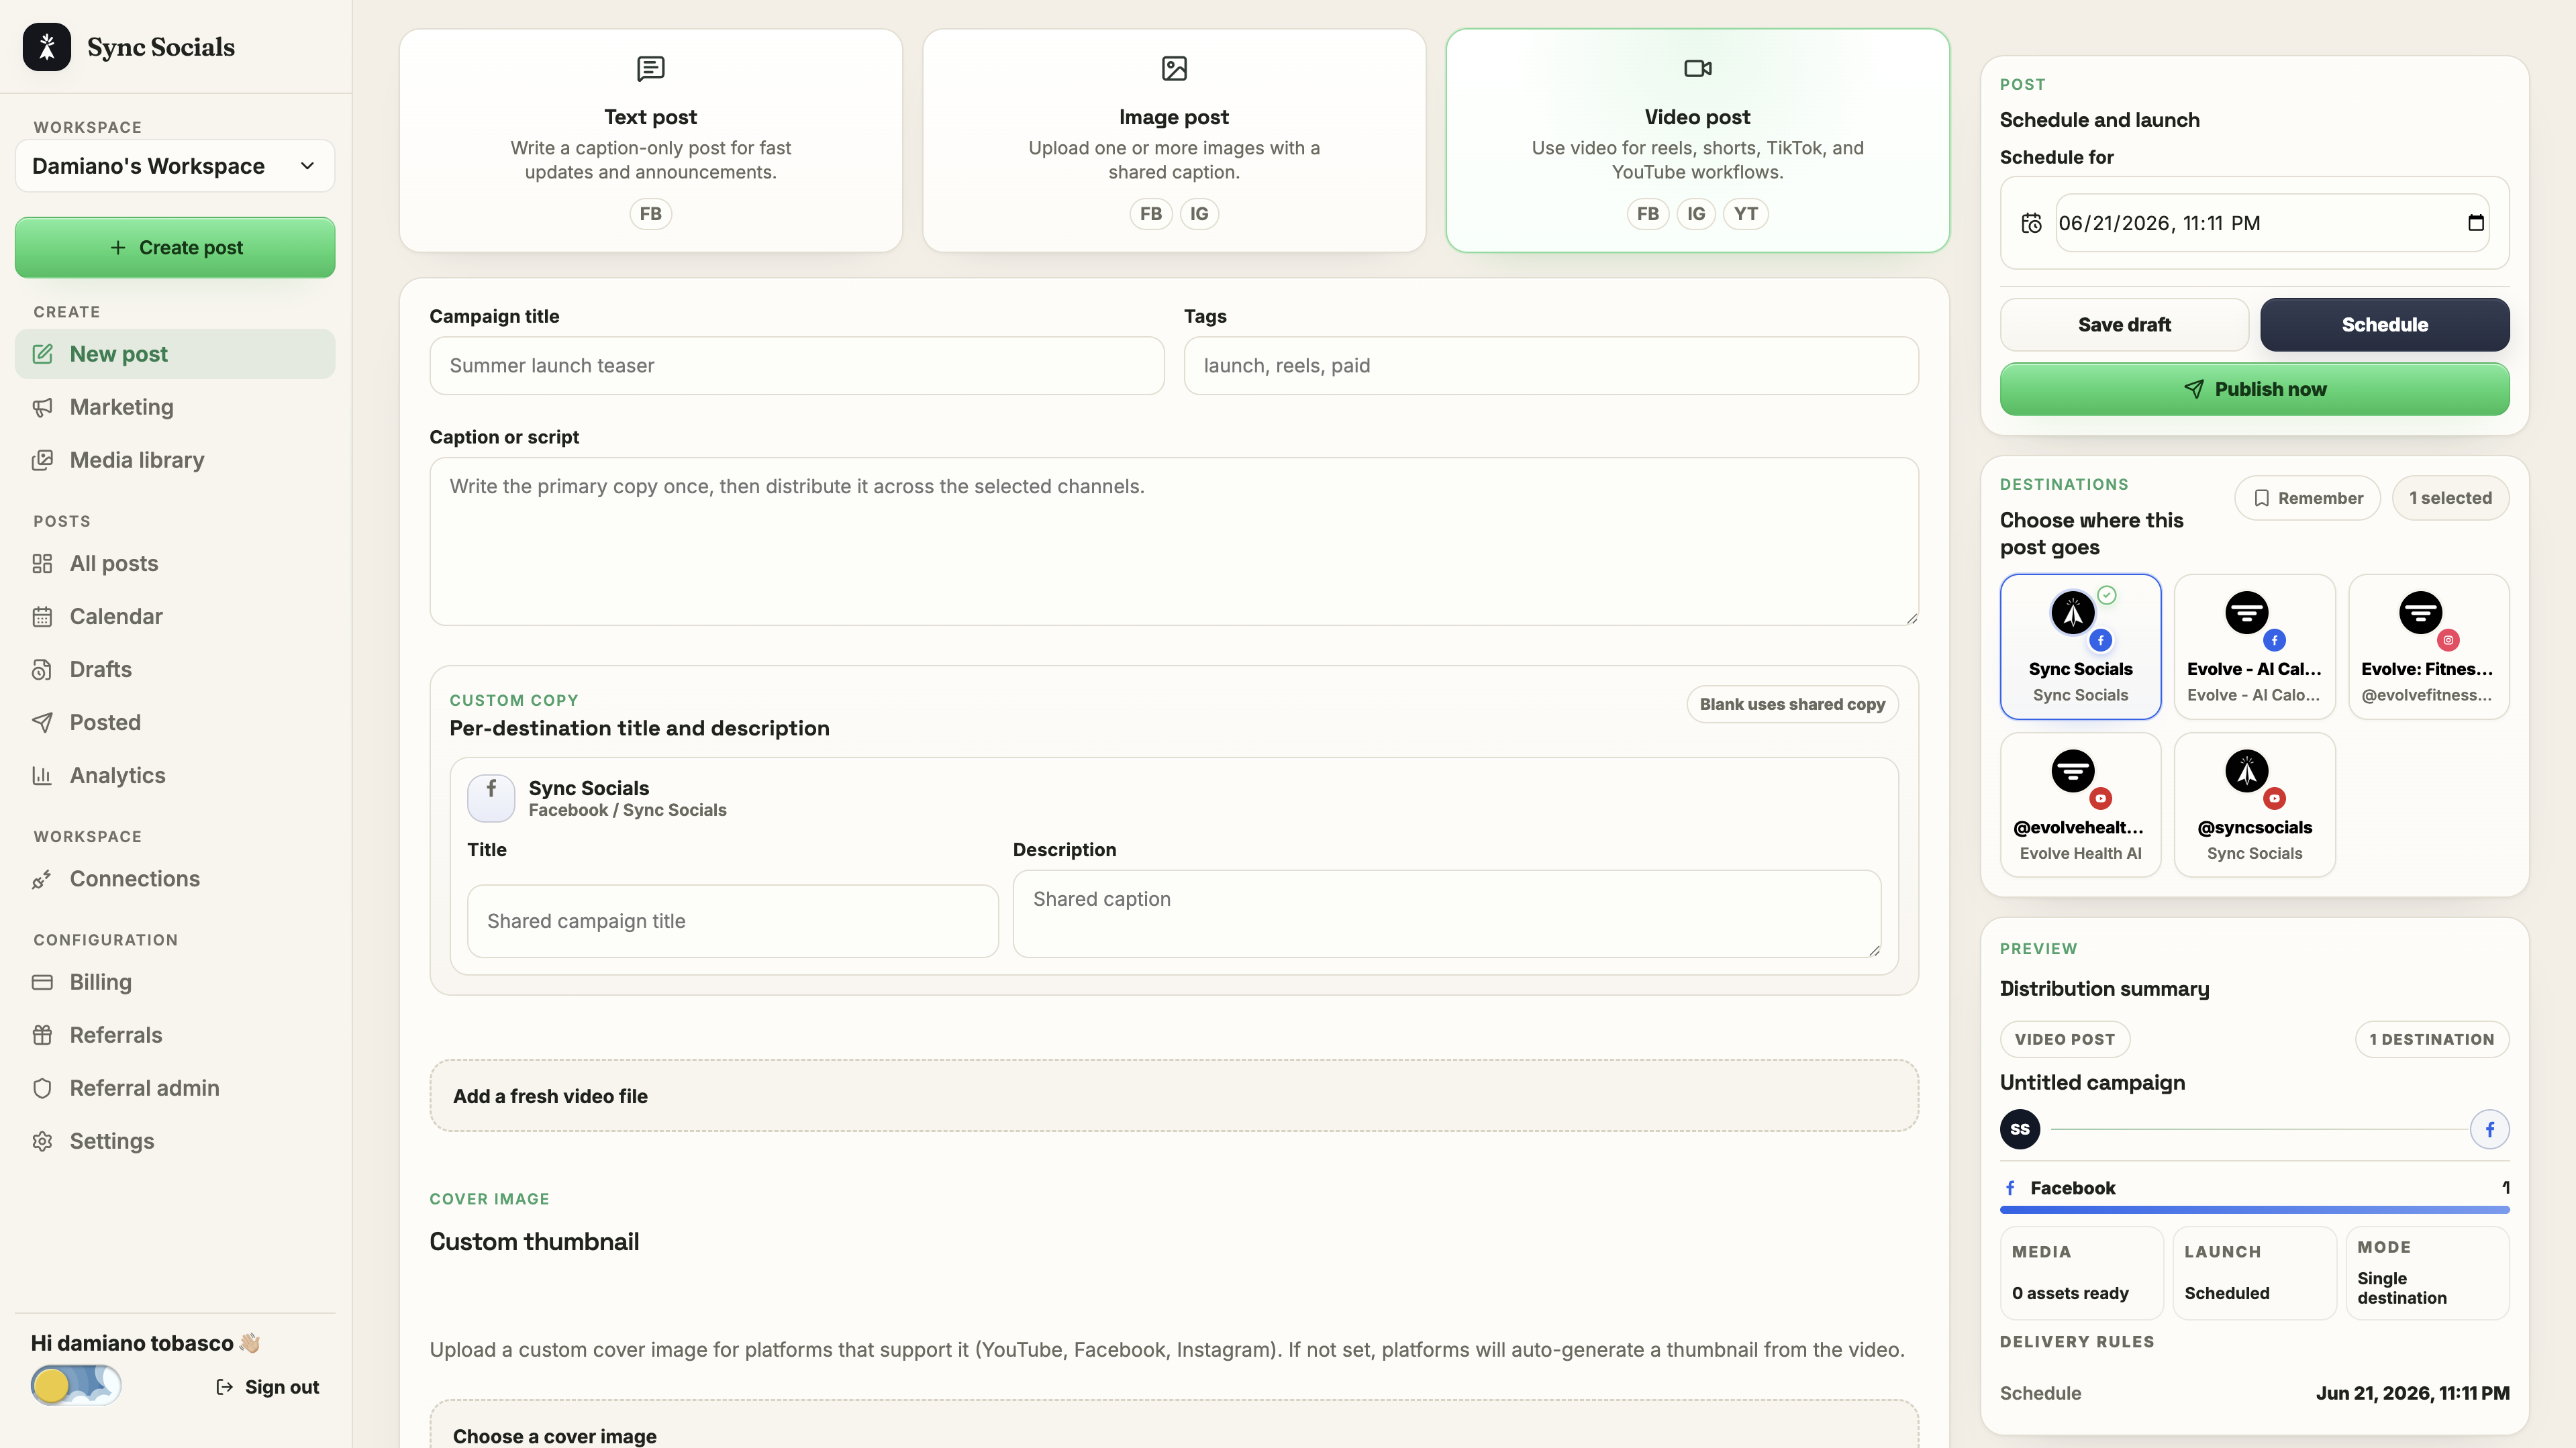Click Sign out

(x=268, y=1387)
